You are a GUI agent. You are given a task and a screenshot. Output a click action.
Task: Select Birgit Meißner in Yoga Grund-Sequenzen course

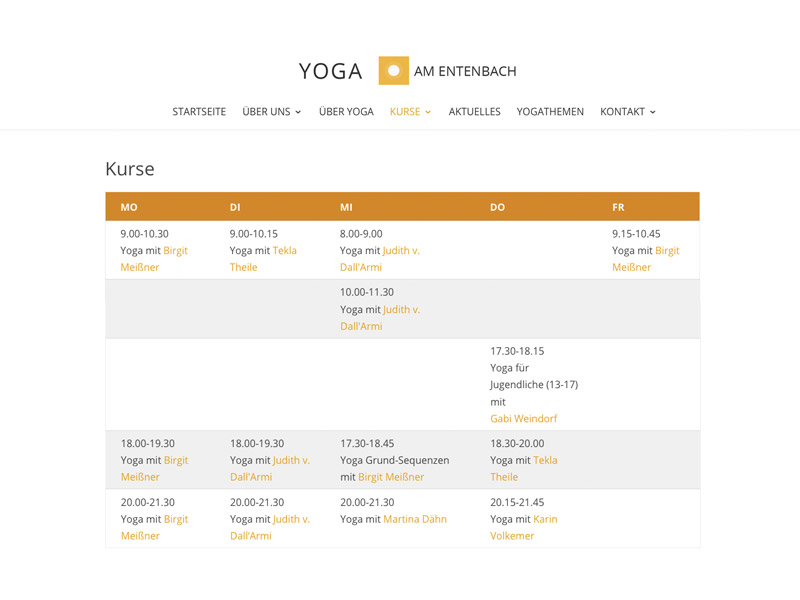(391, 477)
